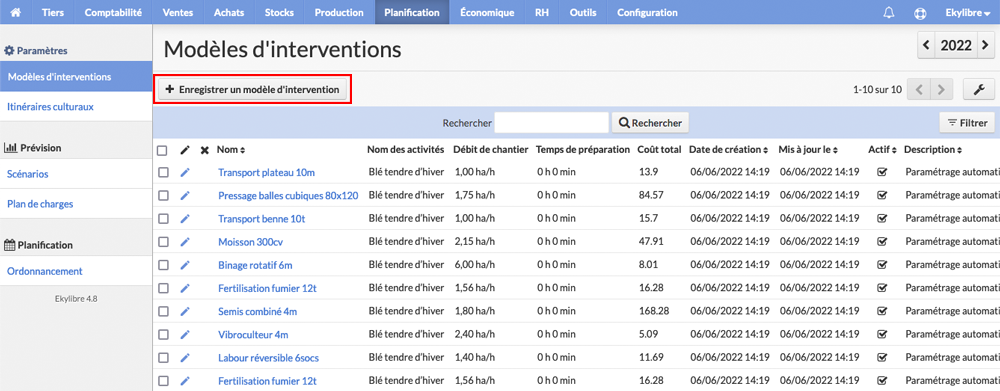
Task: Open the Stocks menu
Action: click(x=279, y=12)
